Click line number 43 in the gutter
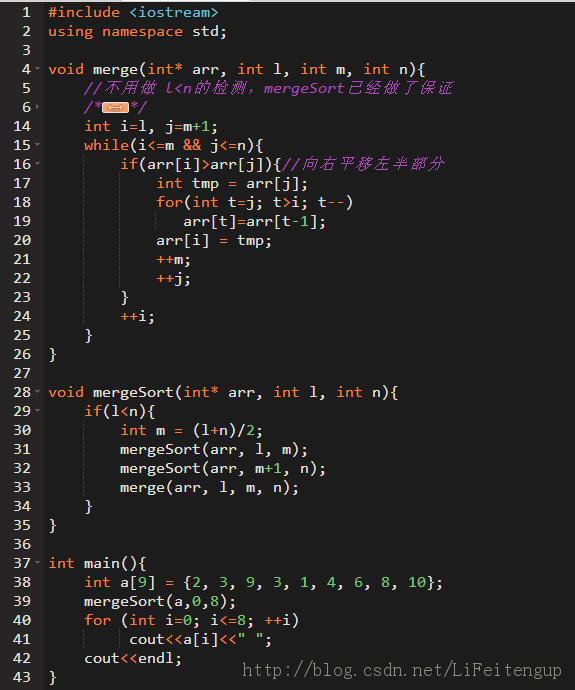Screen dimensions: 575x690 point(22,677)
